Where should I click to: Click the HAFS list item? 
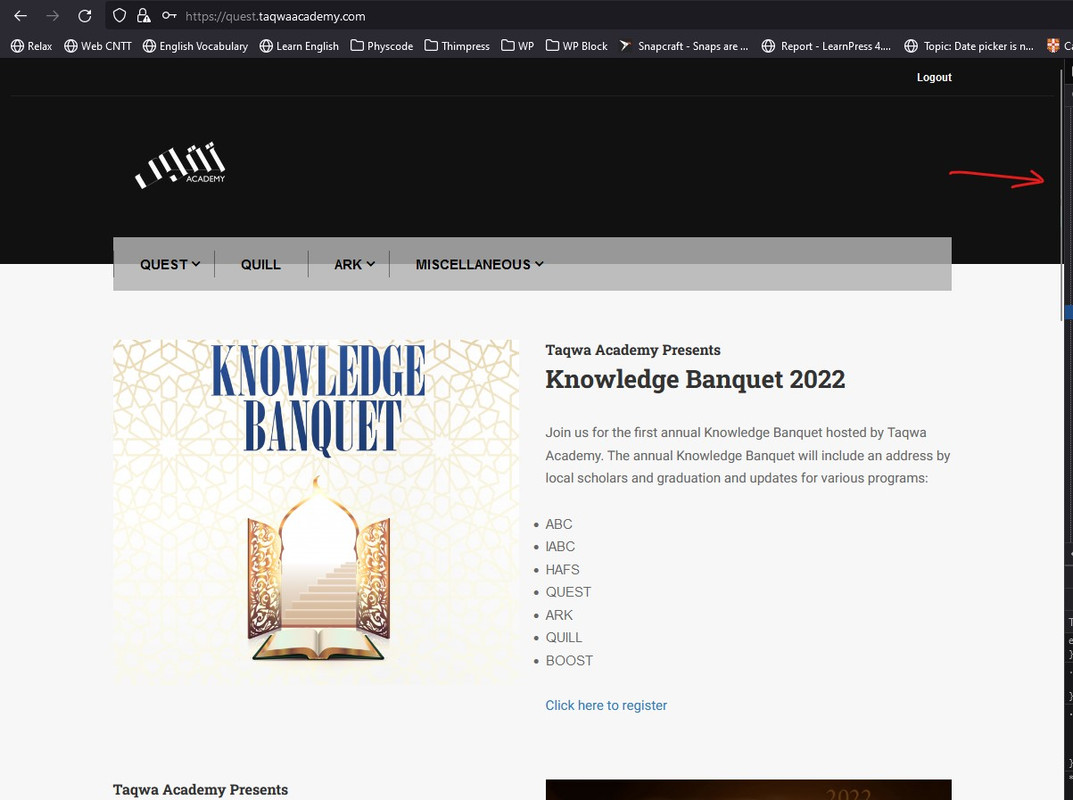pyautogui.click(x=562, y=569)
